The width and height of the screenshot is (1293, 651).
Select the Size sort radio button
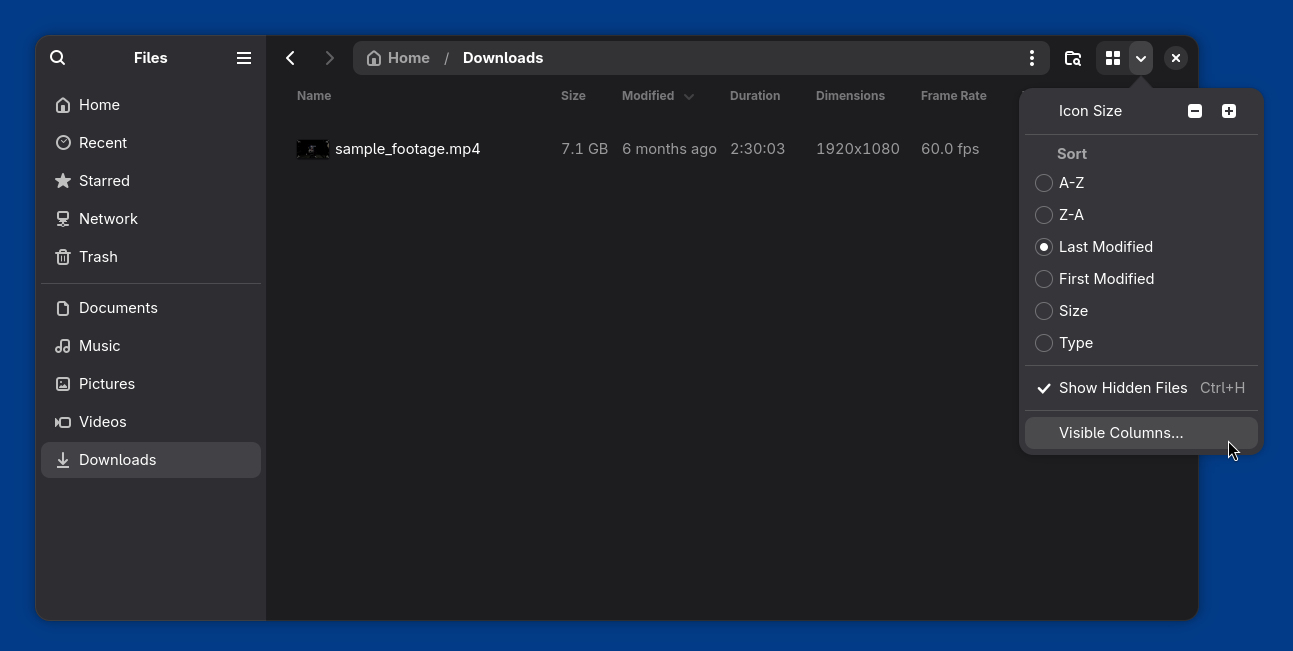1044,311
